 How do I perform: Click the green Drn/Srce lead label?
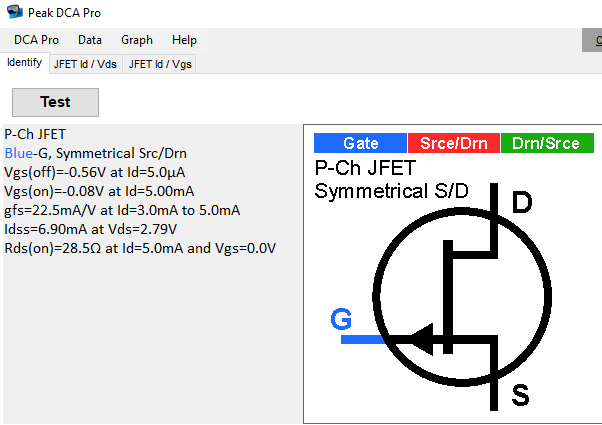coord(547,143)
